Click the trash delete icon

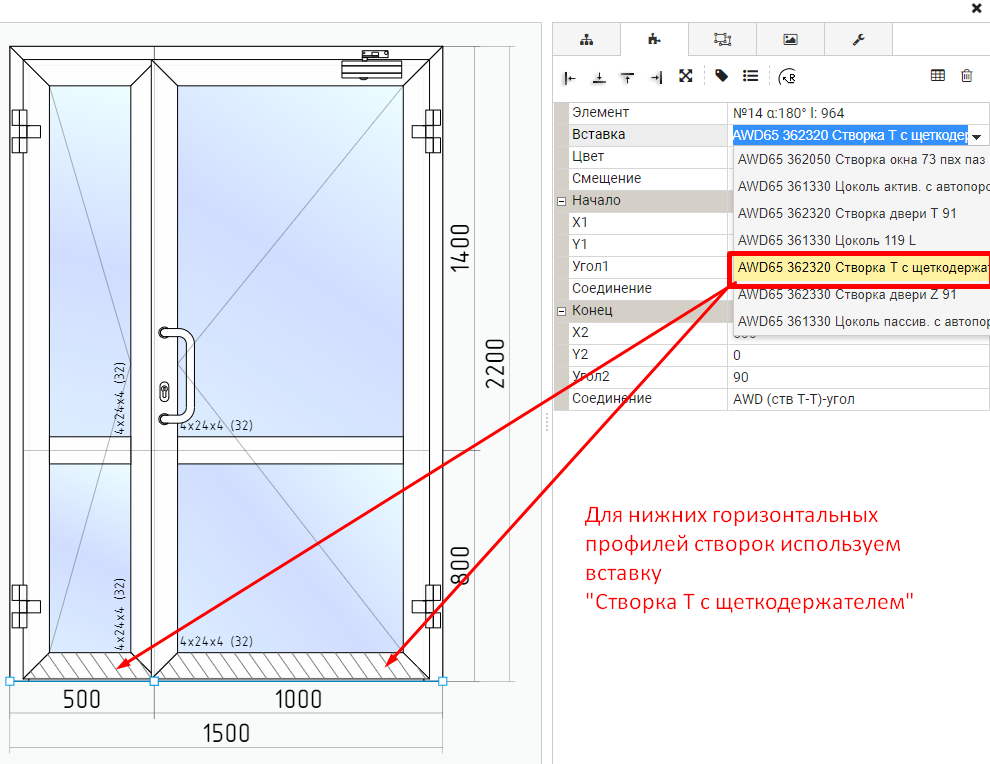click(x=967, y=76)
